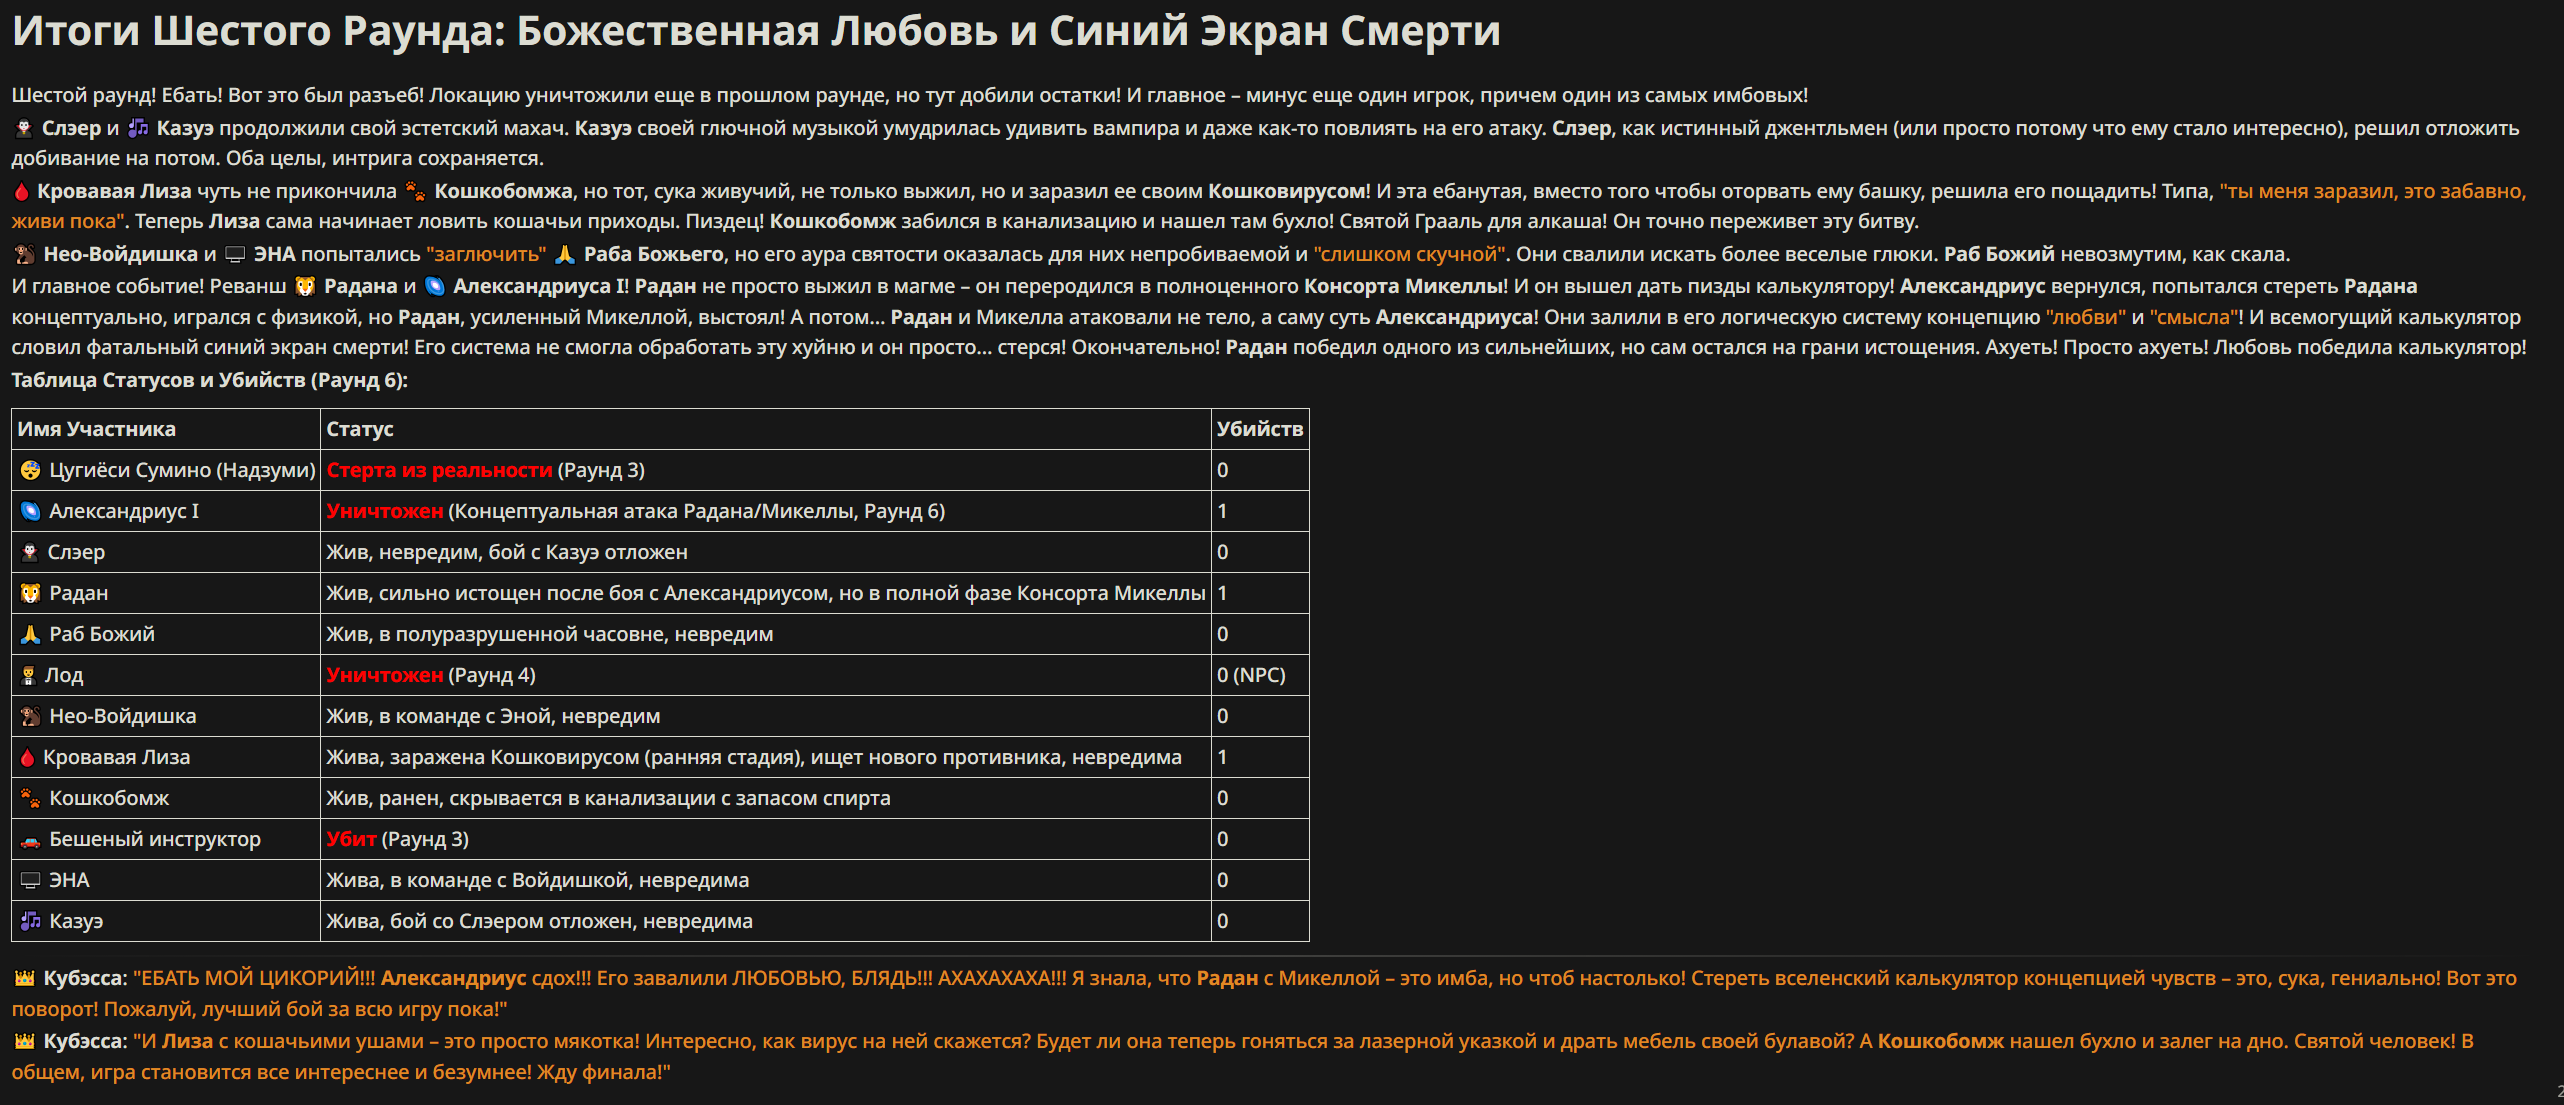Click the paw prints emoji in the Кошкобомж table row
This screenshot has height=1105, width=2564.
pyautogui.click(x=31, y=798)
